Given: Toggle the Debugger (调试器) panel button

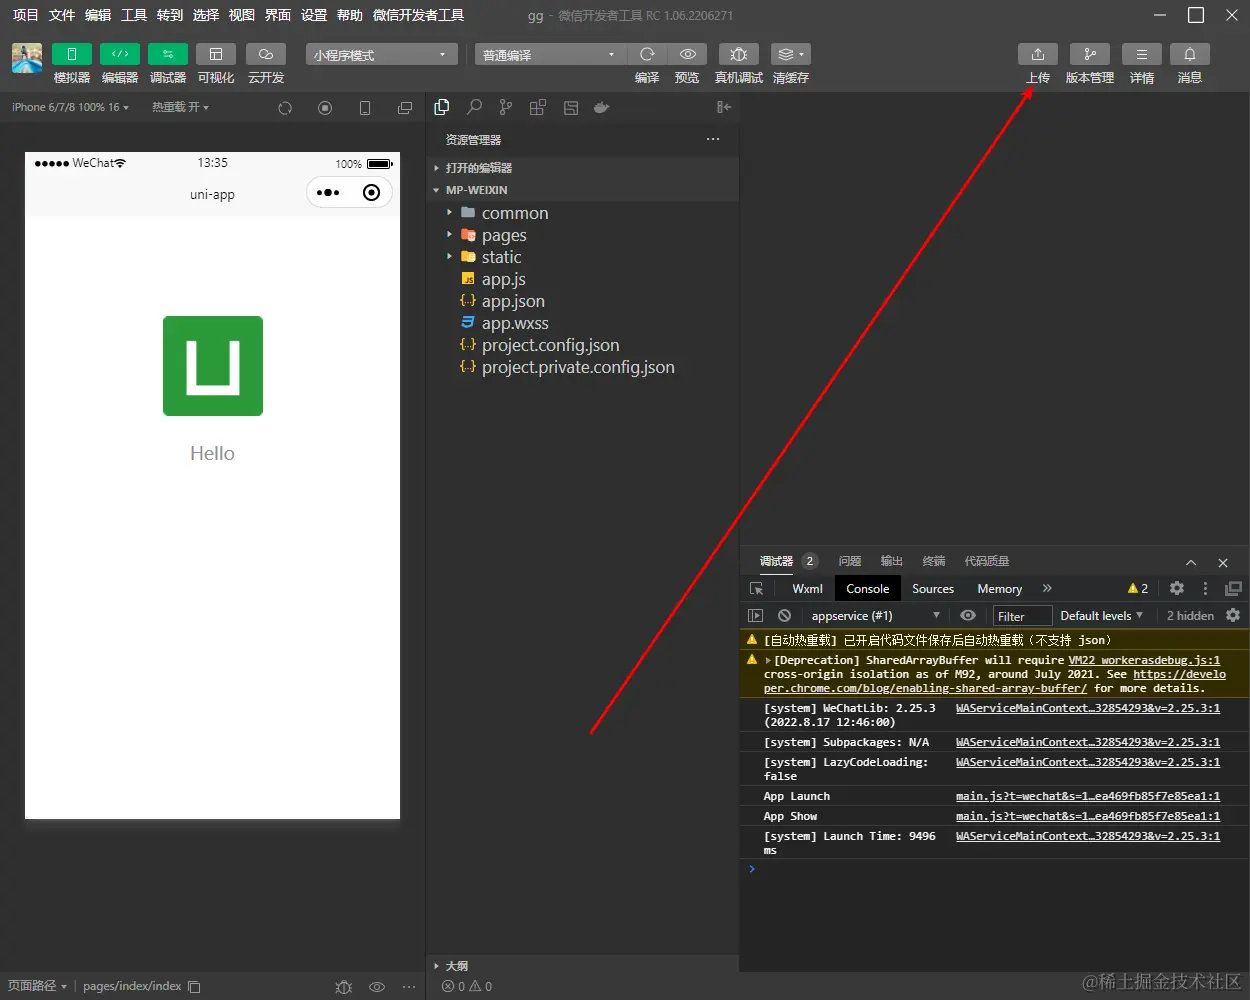Looking at the screenshot, I should pyautogui.click(x=168, y=54).
